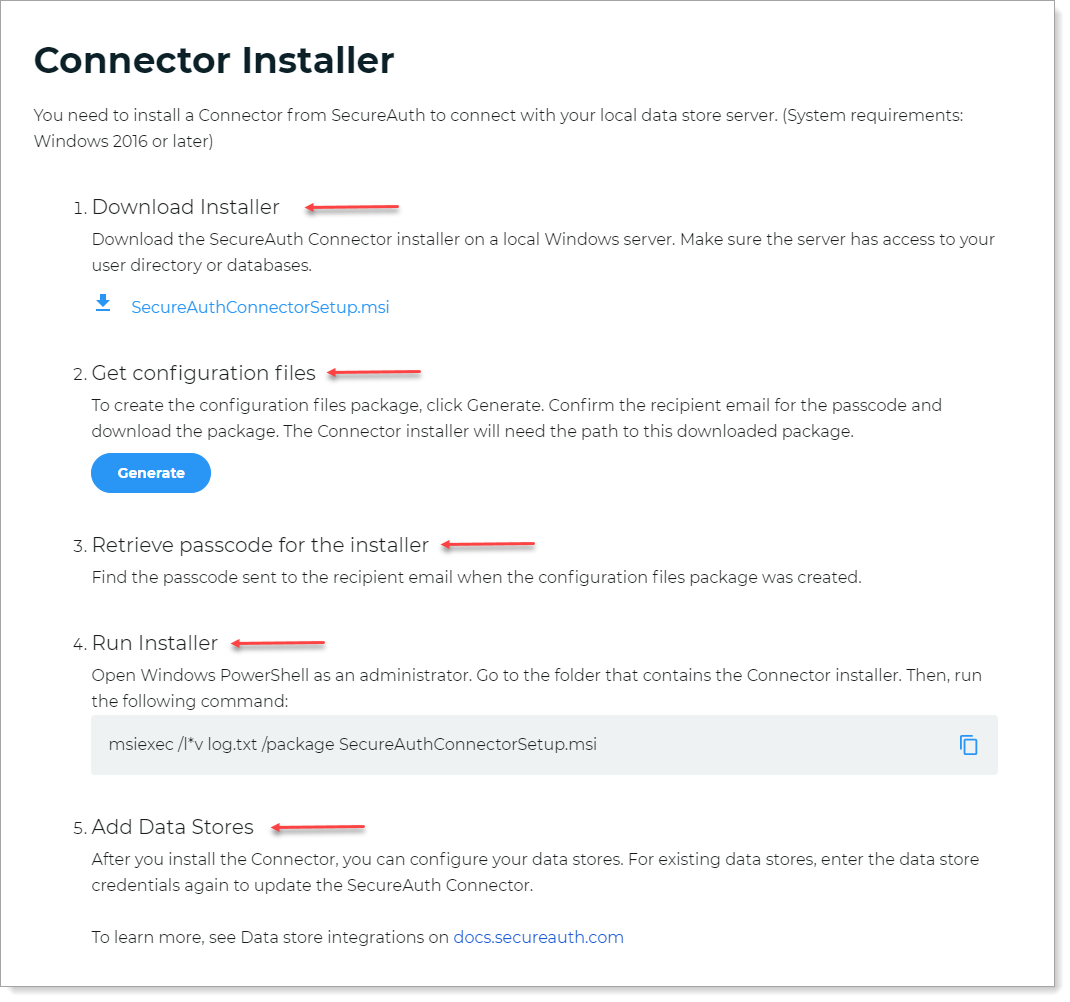Click the Add Data Stores step heading
Image resolution: width=1070 pixels, height=1002 pixels.
172,827
